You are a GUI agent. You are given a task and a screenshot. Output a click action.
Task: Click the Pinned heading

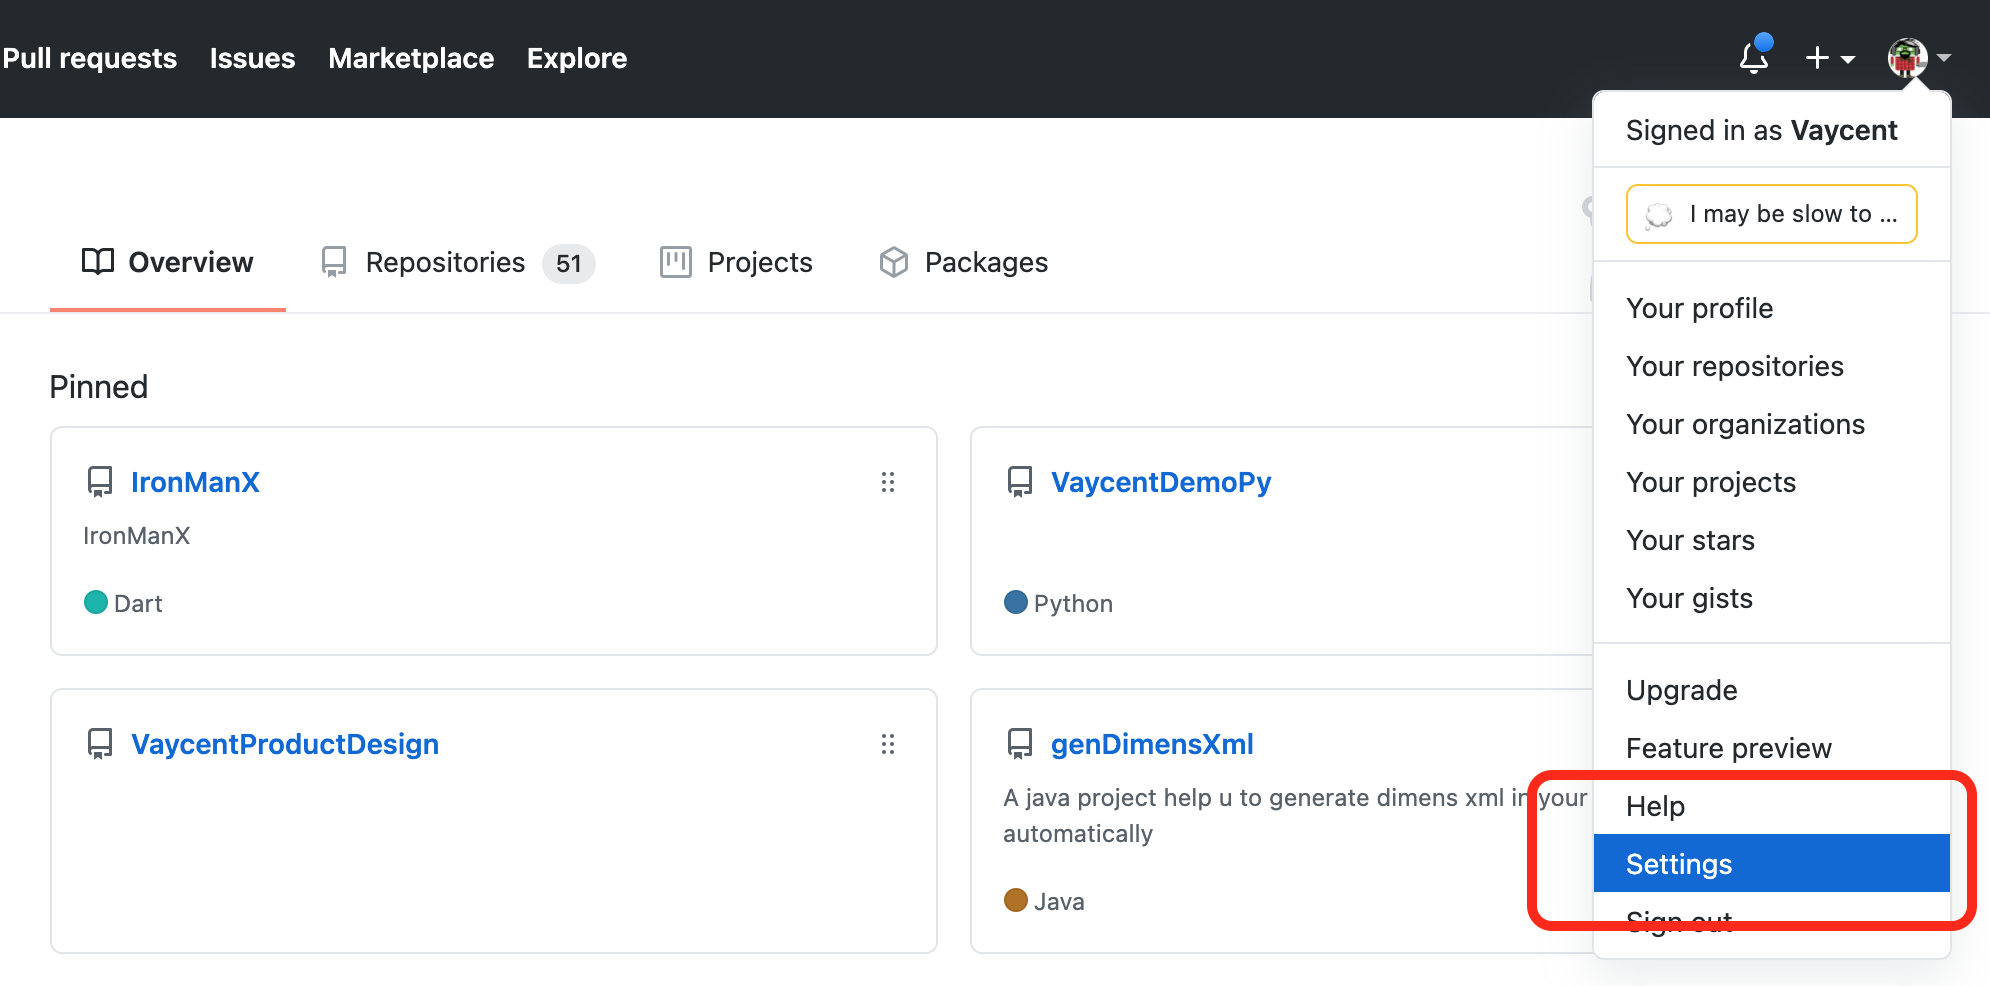(99, 387)
